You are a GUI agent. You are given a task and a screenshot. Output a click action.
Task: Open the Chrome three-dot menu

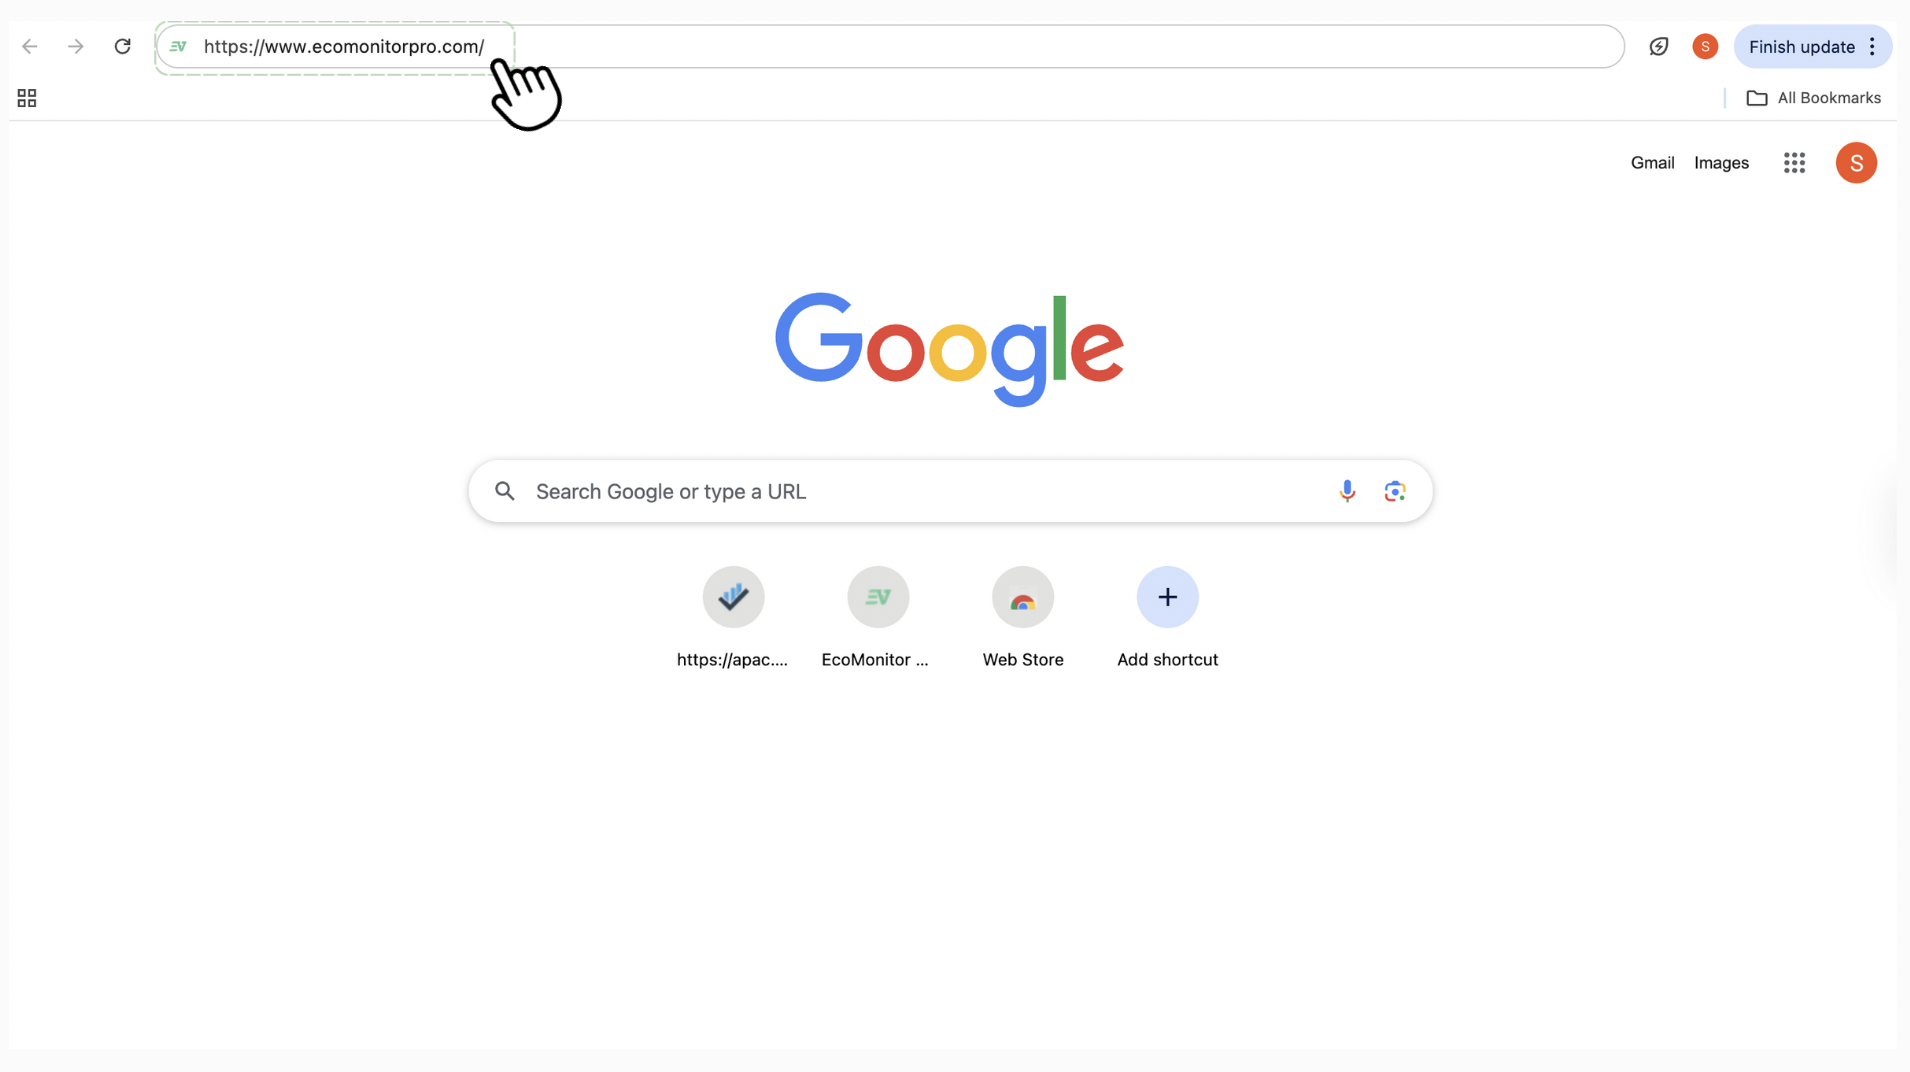click(1873, 46)
